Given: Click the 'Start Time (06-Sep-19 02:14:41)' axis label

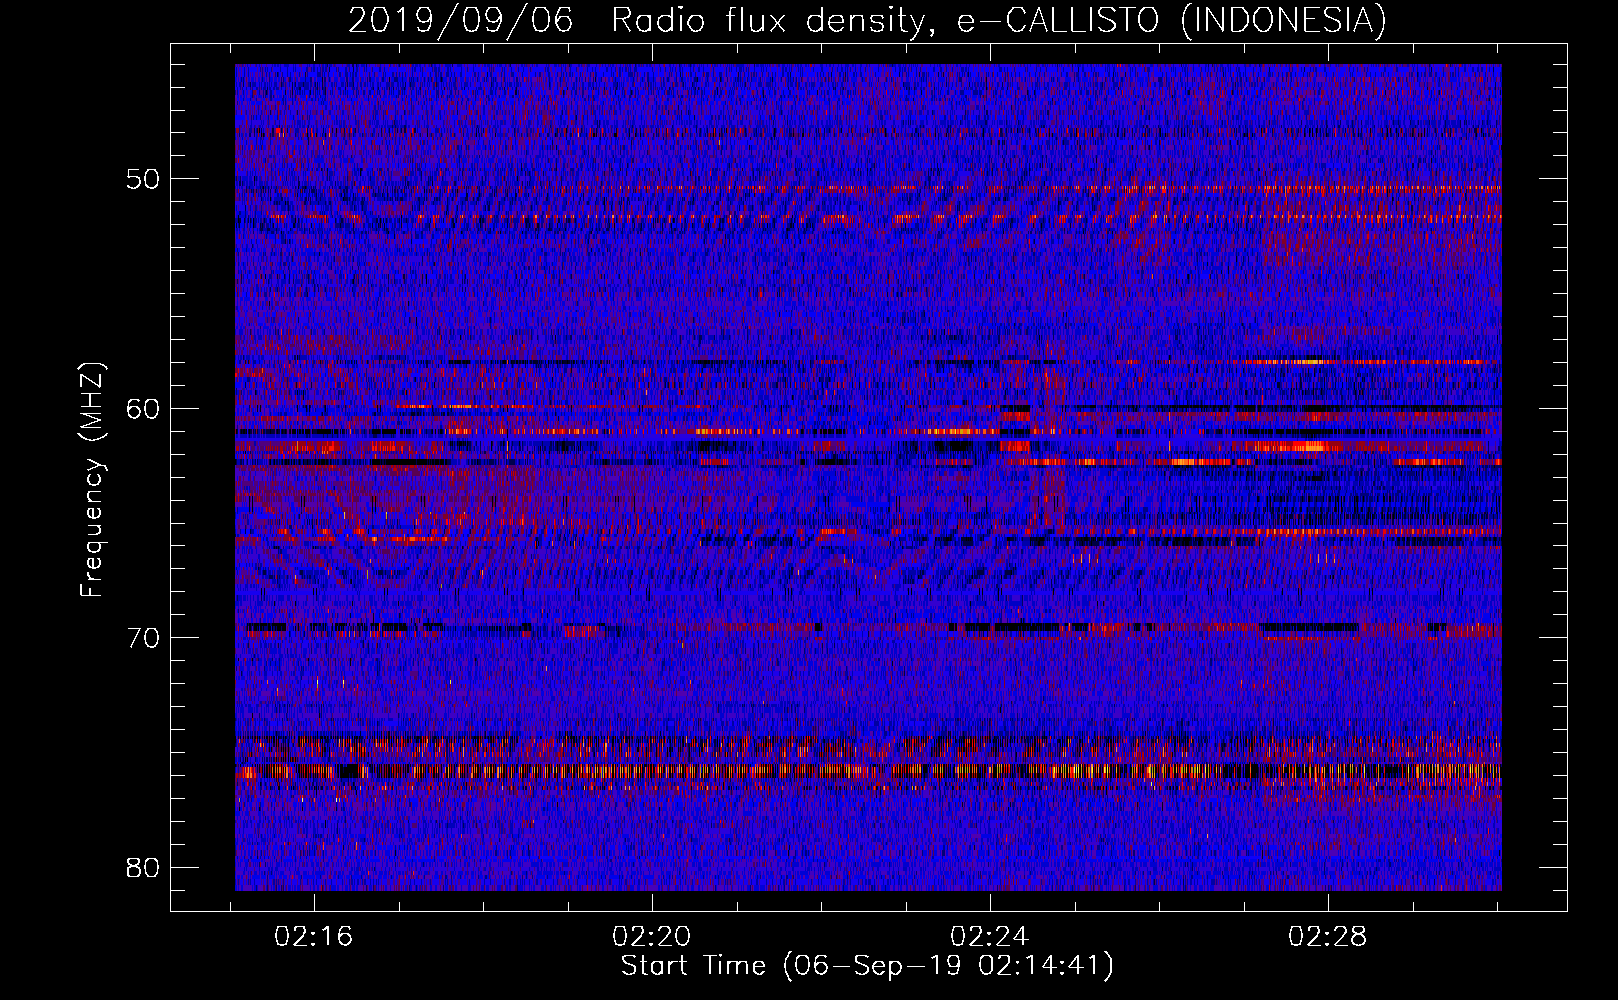Looking at the screenshot, I should coord(867,966).
